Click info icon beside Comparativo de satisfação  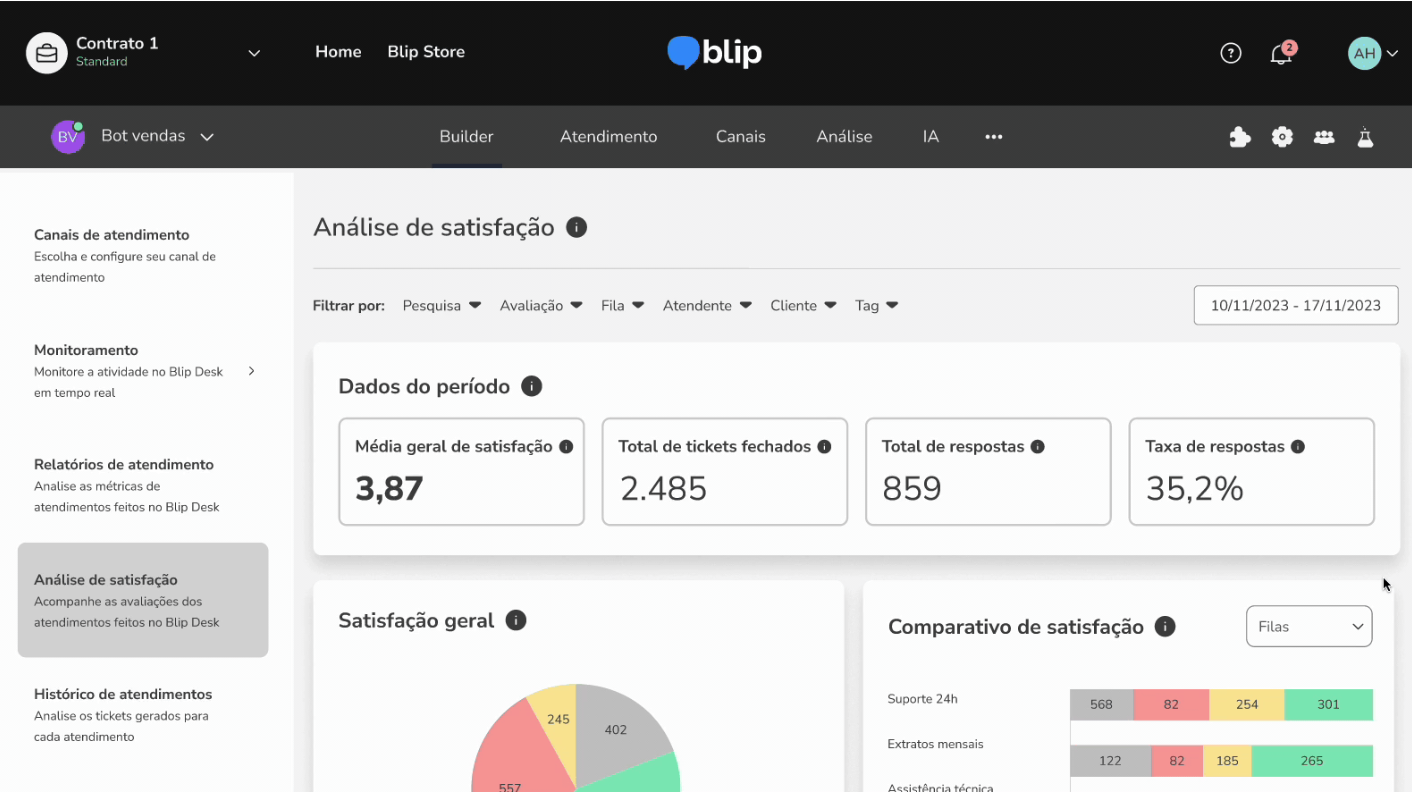(x=1165, y=627)
